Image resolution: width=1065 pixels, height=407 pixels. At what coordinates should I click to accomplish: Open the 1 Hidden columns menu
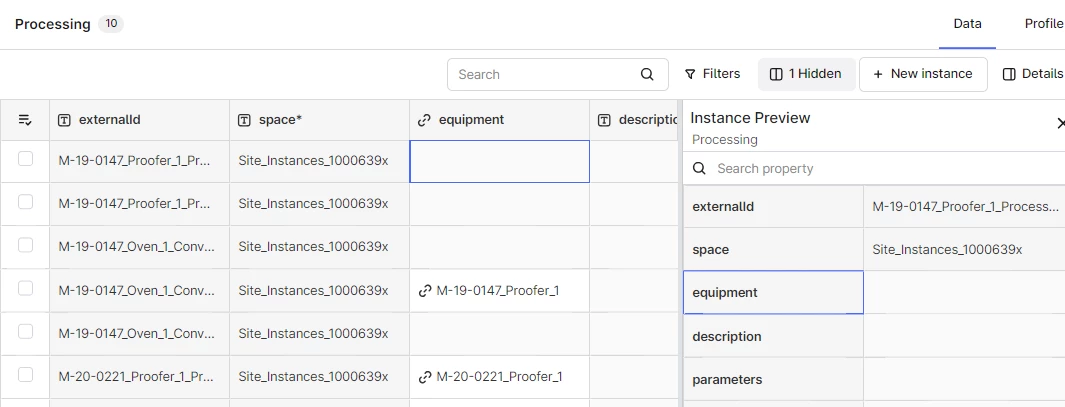806,74
